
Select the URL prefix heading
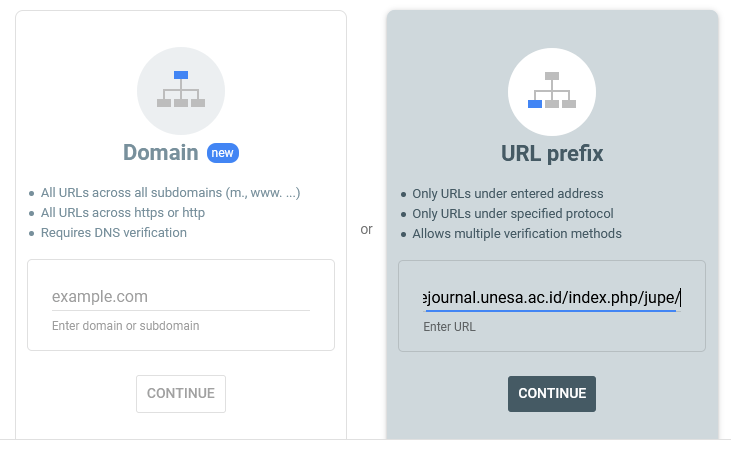click(552, 154)
